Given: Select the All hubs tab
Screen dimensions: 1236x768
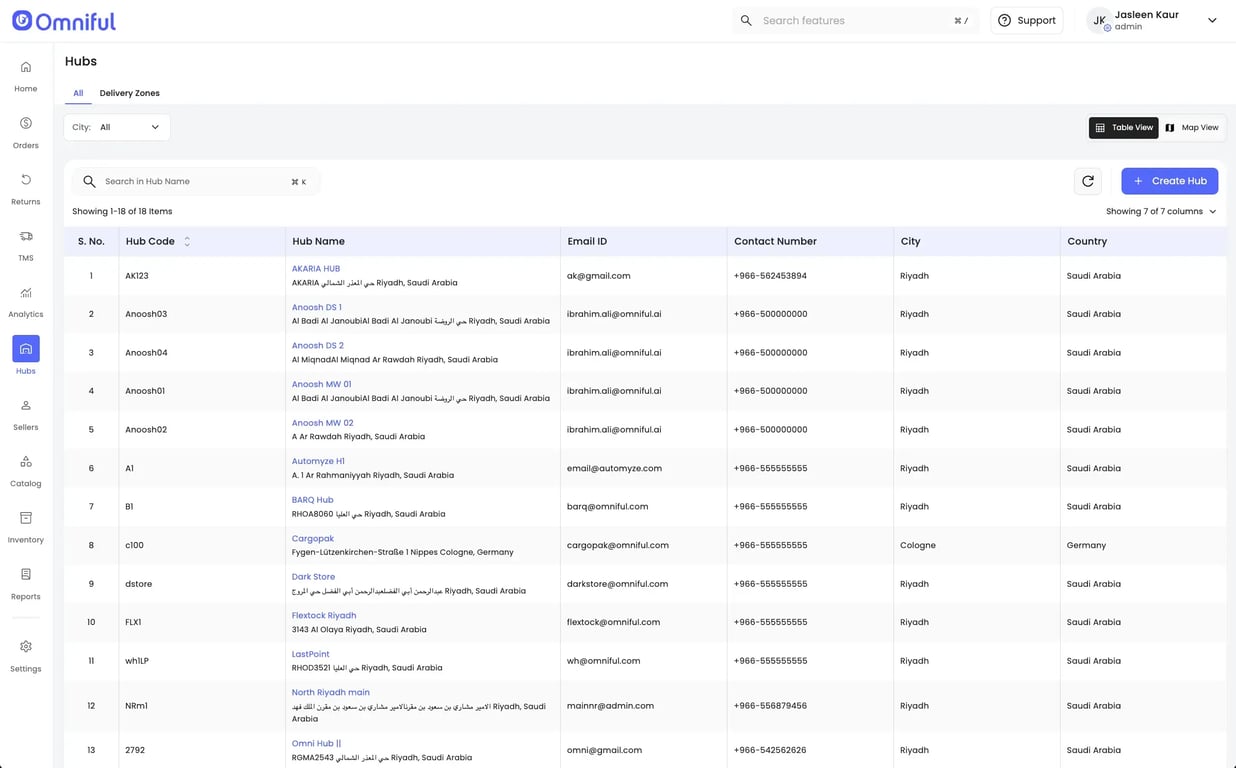Looking at the screenshot, I should click(x=78, y=93).
